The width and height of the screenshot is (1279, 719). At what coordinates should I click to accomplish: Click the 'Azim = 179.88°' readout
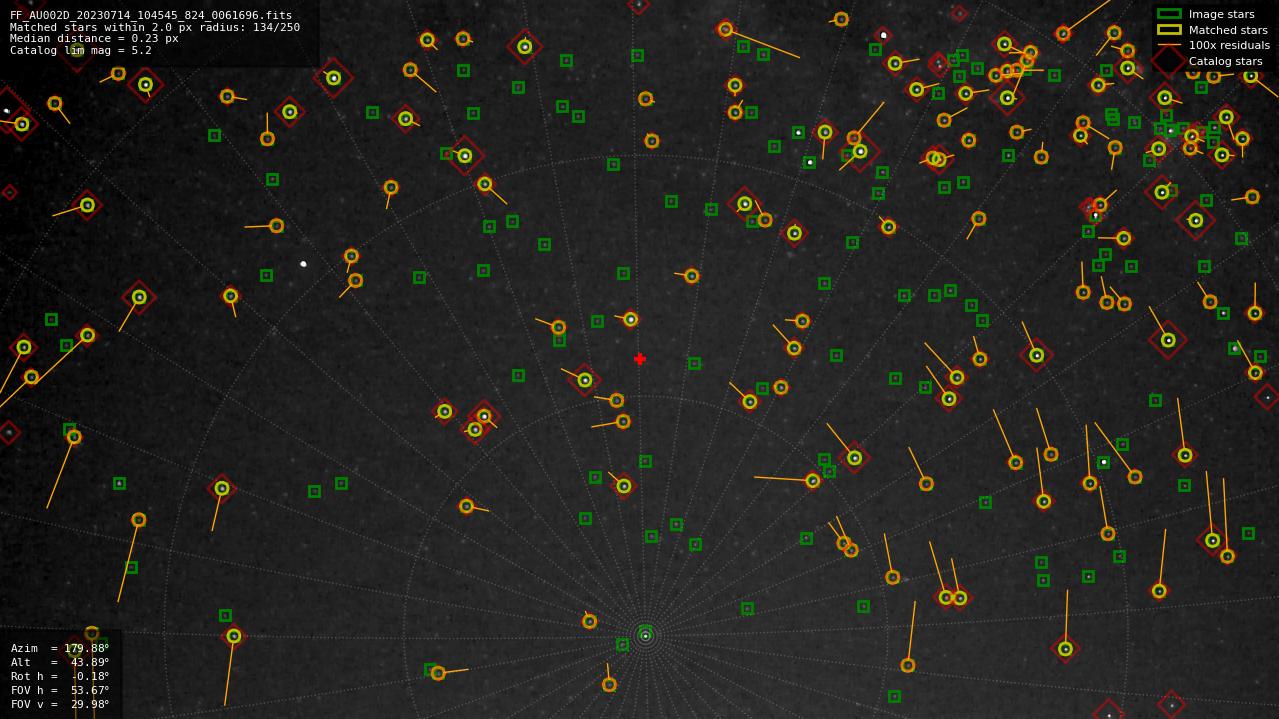[x=60, y=648]
